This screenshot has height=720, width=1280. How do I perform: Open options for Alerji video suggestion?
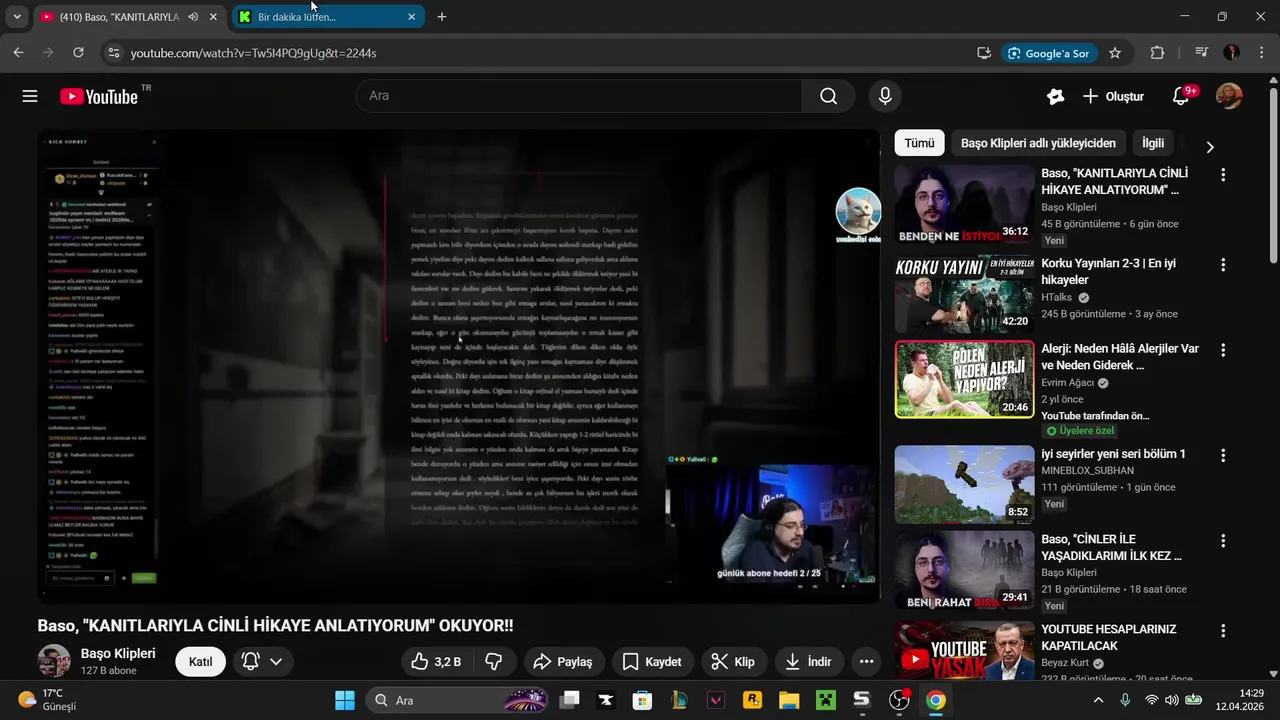point(1222,349)
